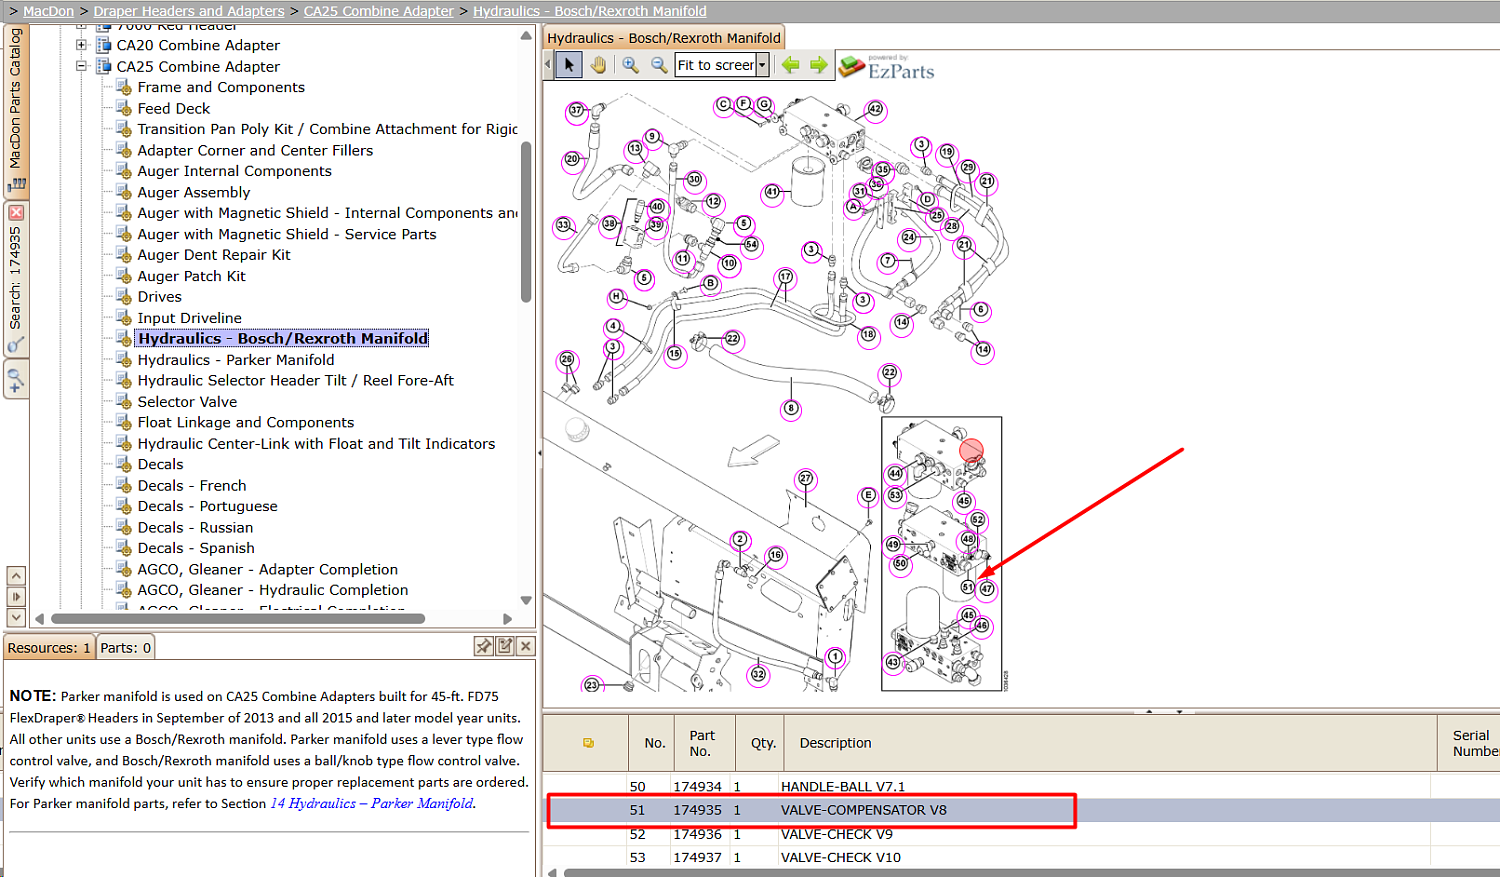Open Draper Headers and Adapters breadcrumb link

click(x=189, y=11)
